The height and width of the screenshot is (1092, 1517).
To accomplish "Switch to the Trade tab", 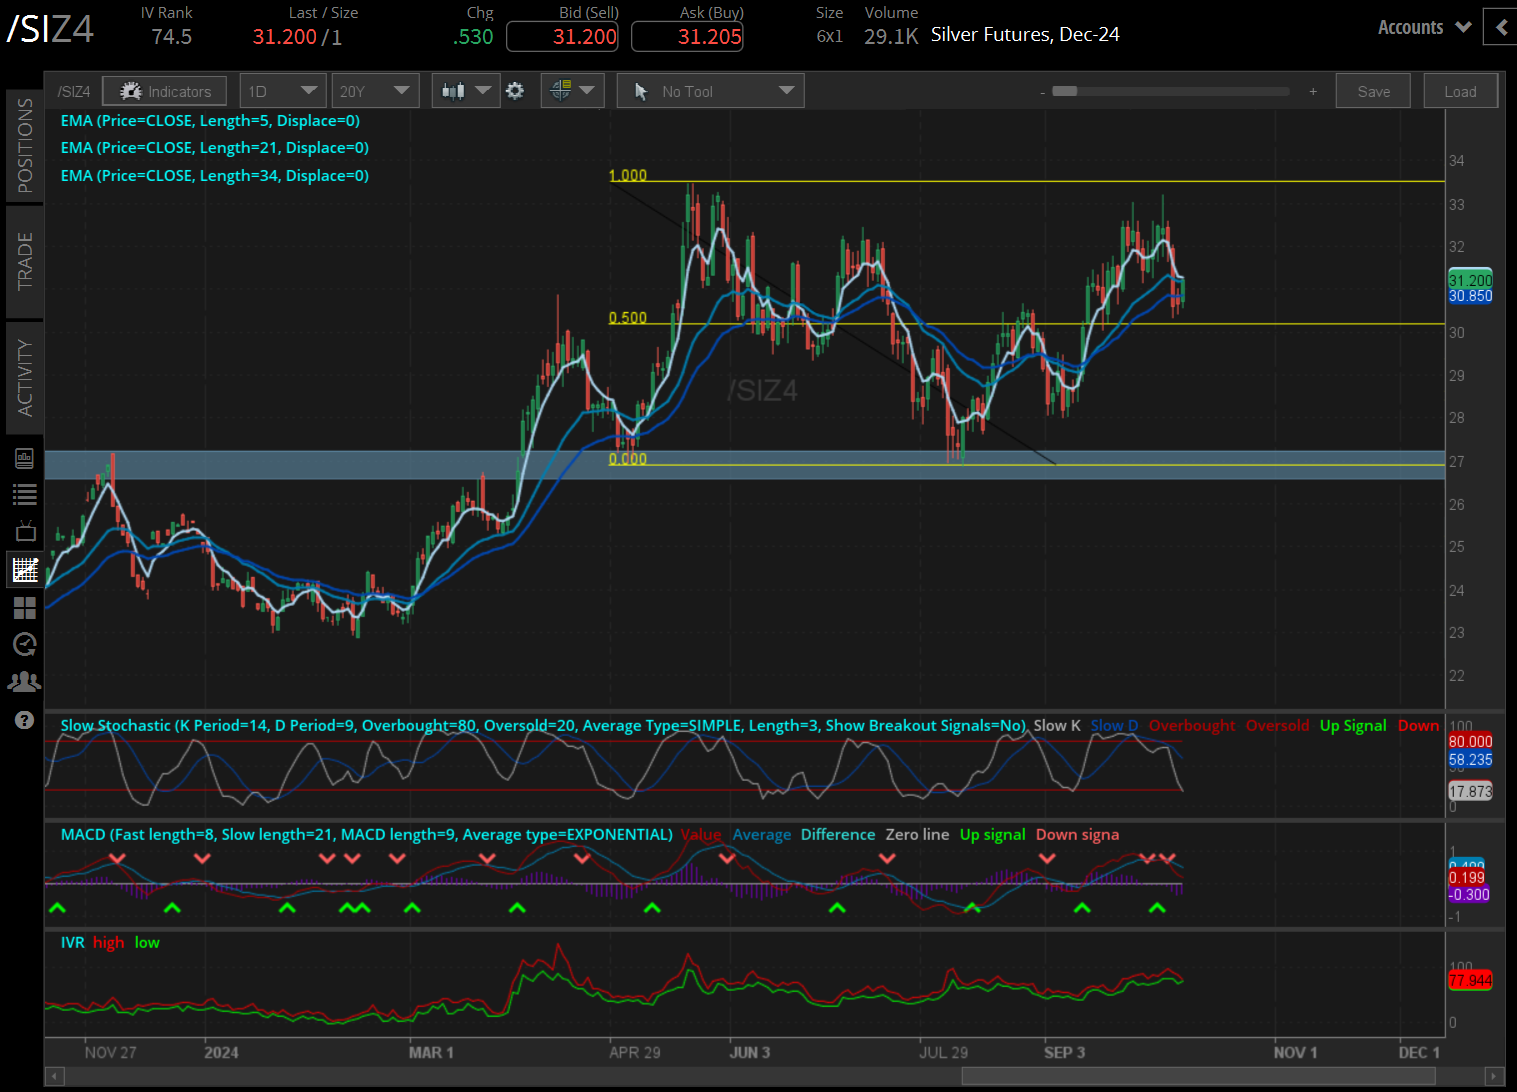I will (25, 261).
